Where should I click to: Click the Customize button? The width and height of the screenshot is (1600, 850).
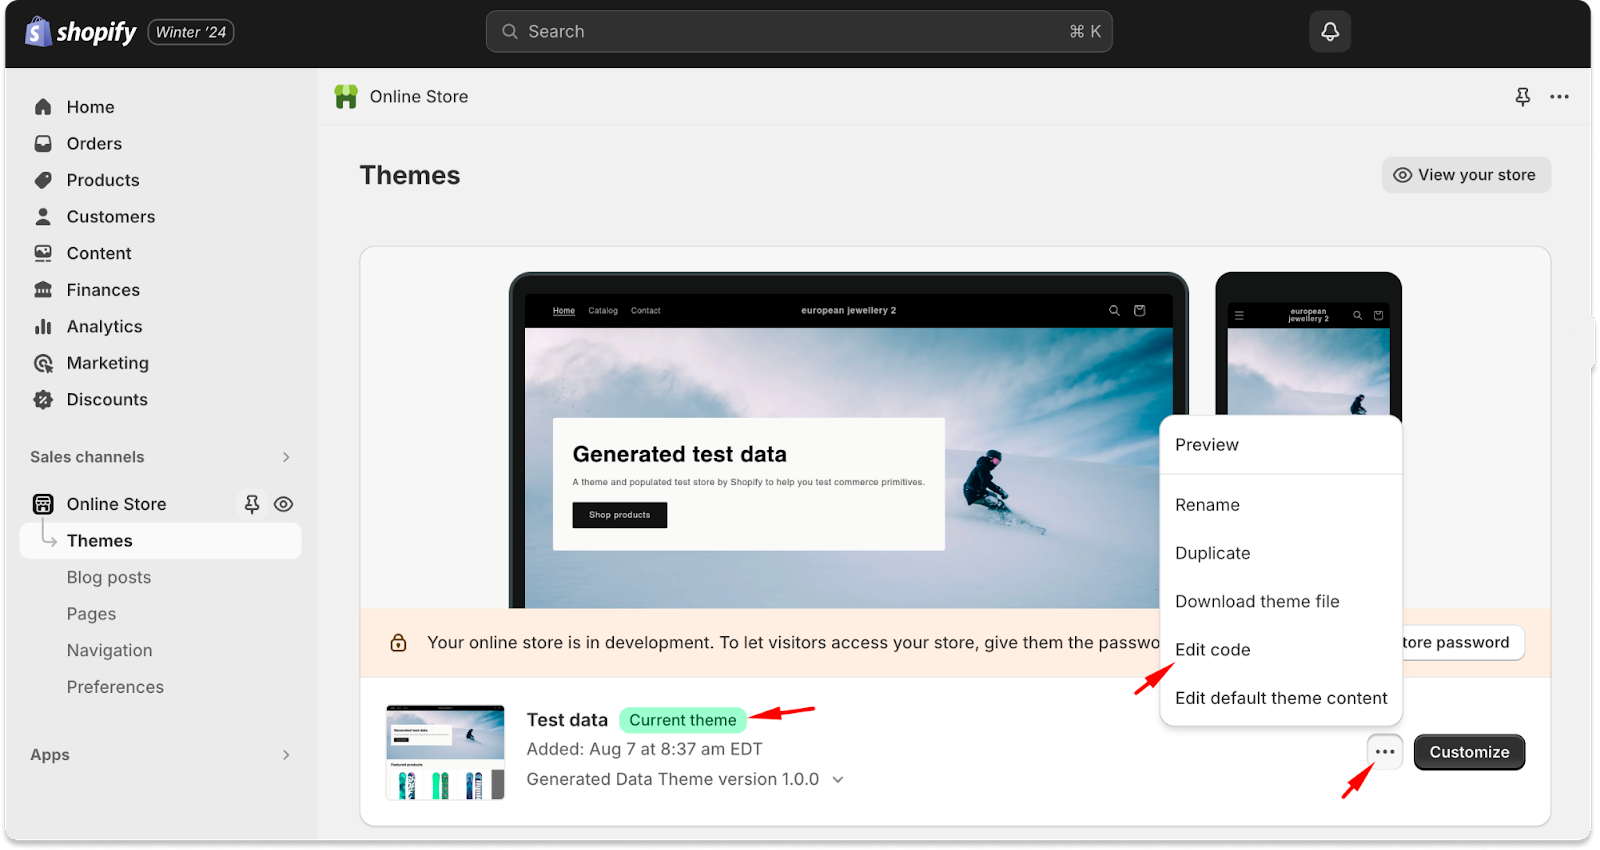(1469, 752)
